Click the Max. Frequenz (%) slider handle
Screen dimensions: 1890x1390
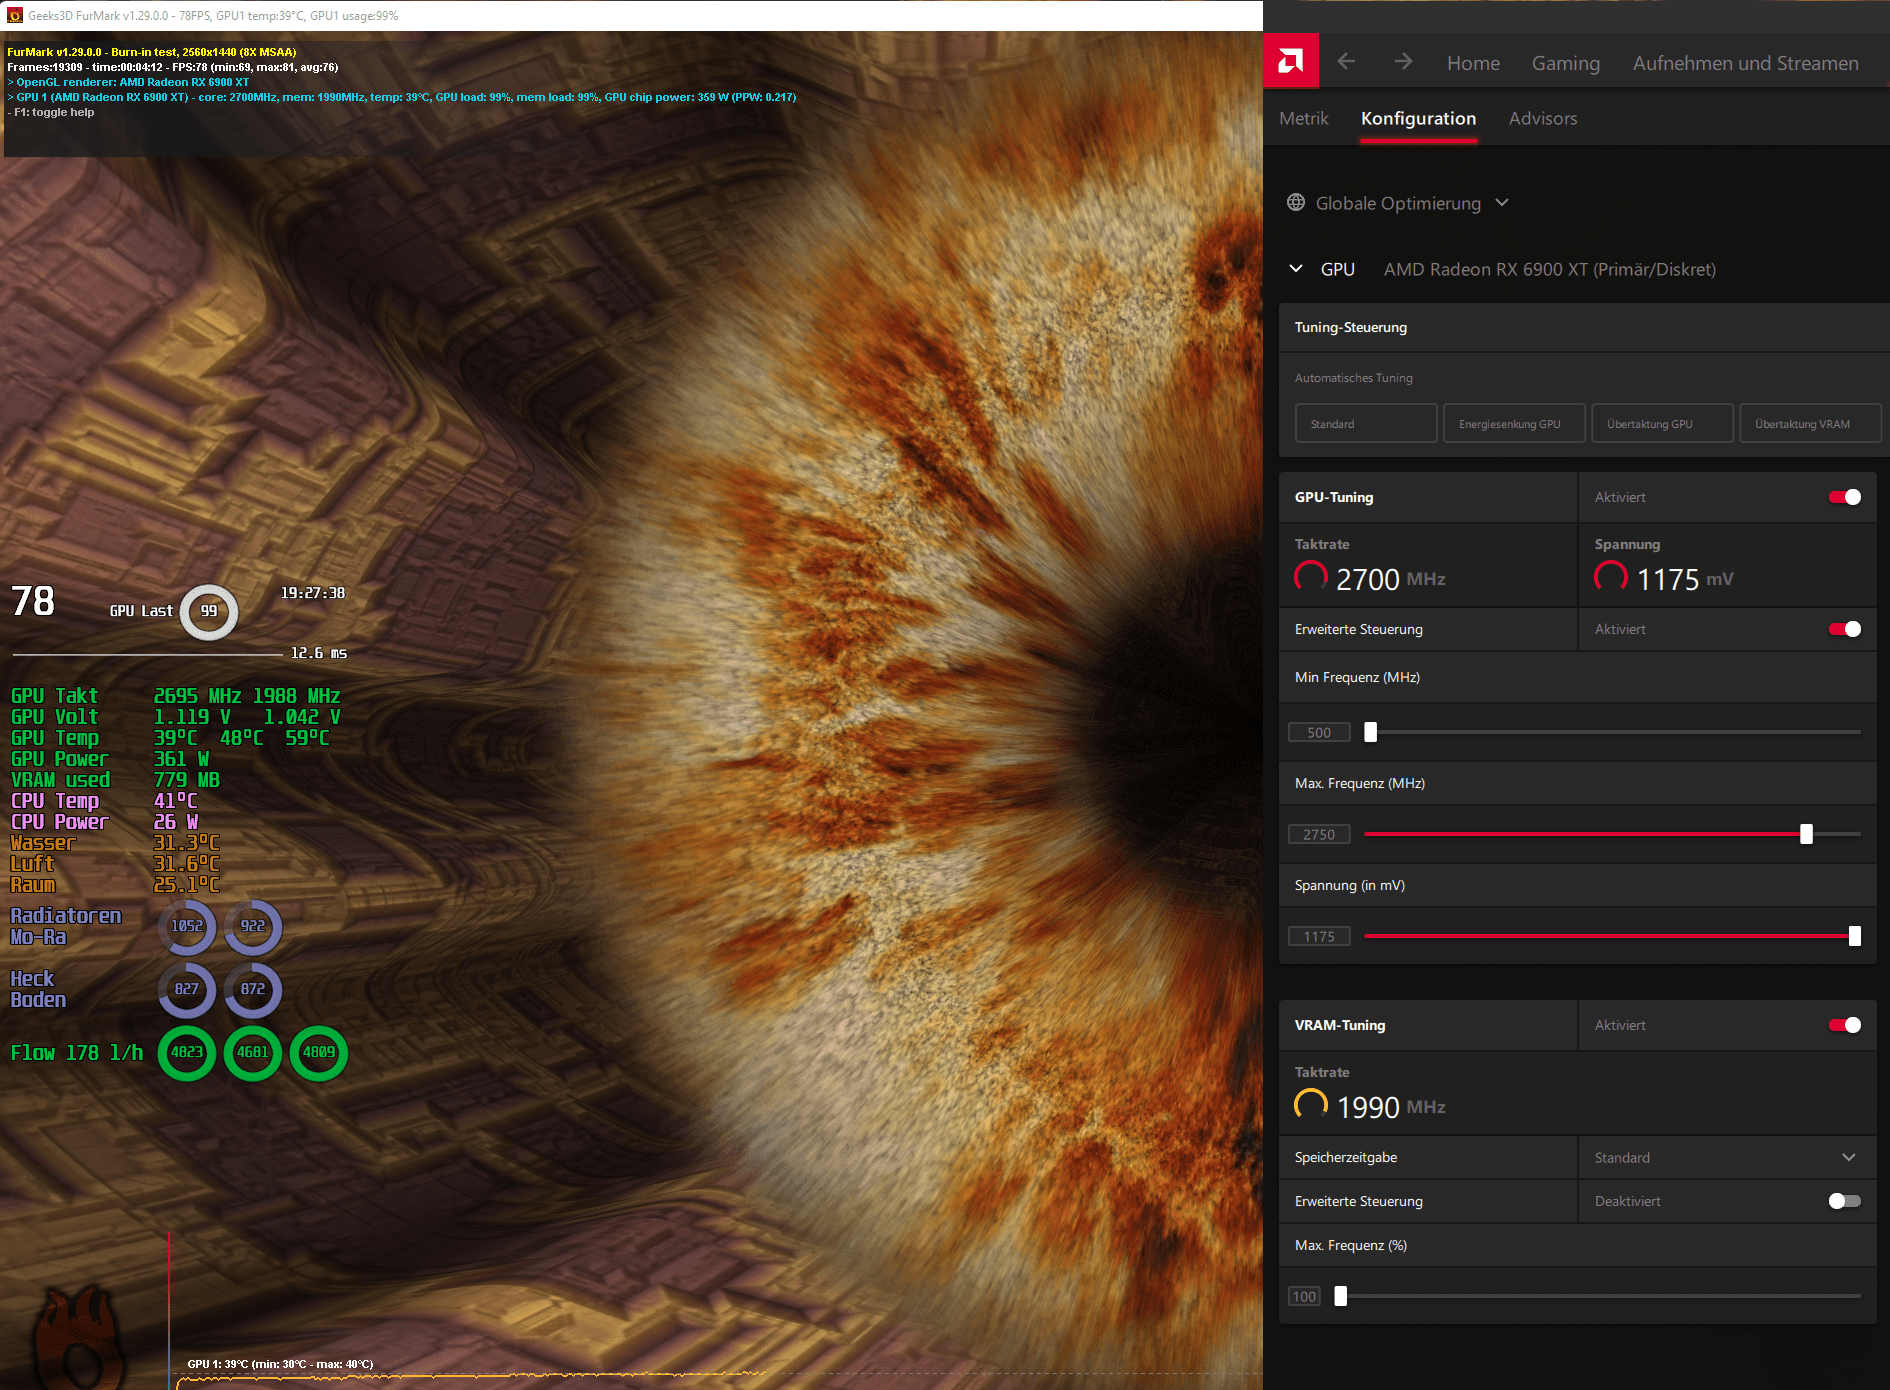coord(1341,1296)
